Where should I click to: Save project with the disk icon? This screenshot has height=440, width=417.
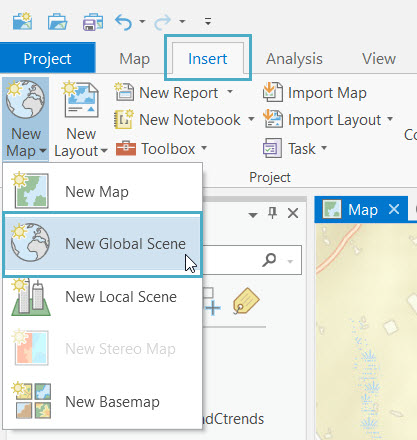tap(93, 22)
